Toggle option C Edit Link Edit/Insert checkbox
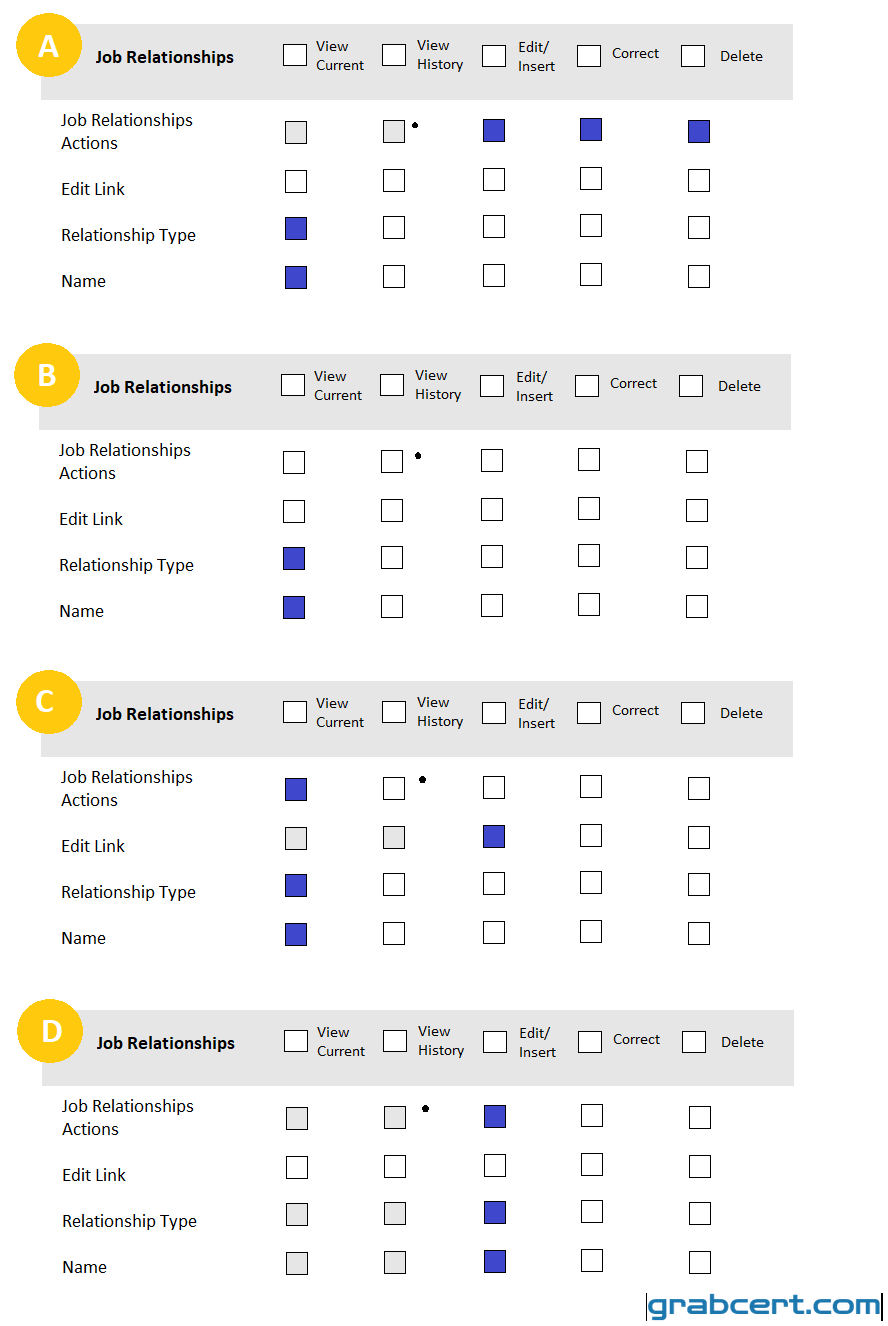888x1326 pixels. (x=494, y=837)
